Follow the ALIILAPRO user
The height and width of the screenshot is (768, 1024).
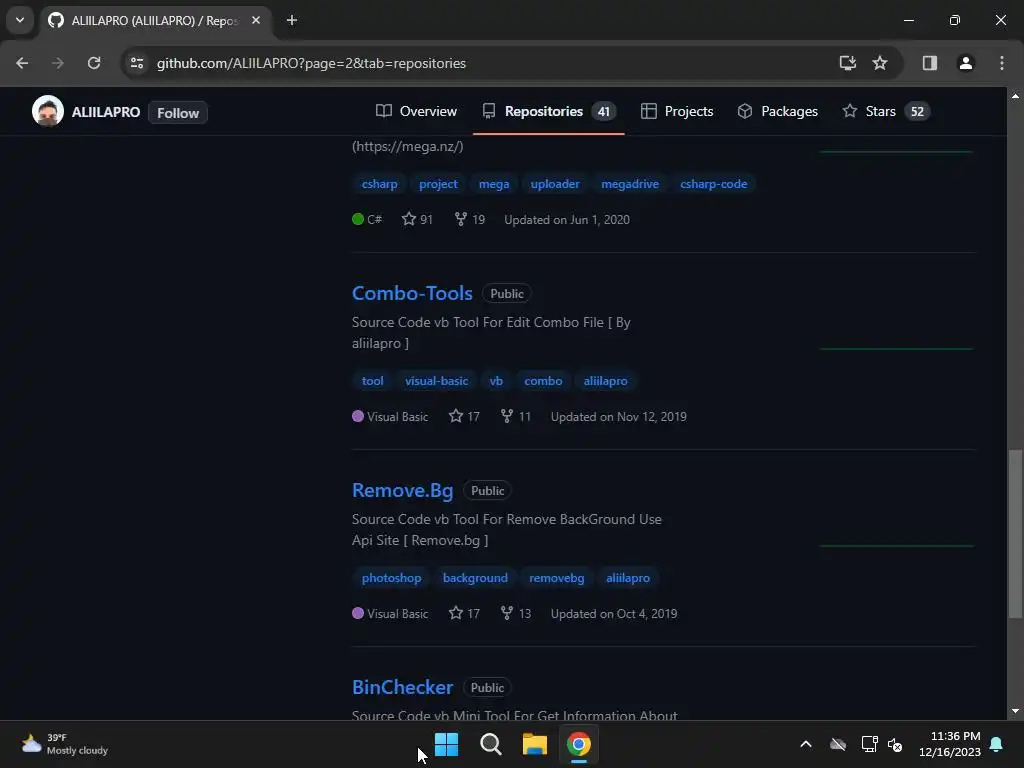point(178,112)
